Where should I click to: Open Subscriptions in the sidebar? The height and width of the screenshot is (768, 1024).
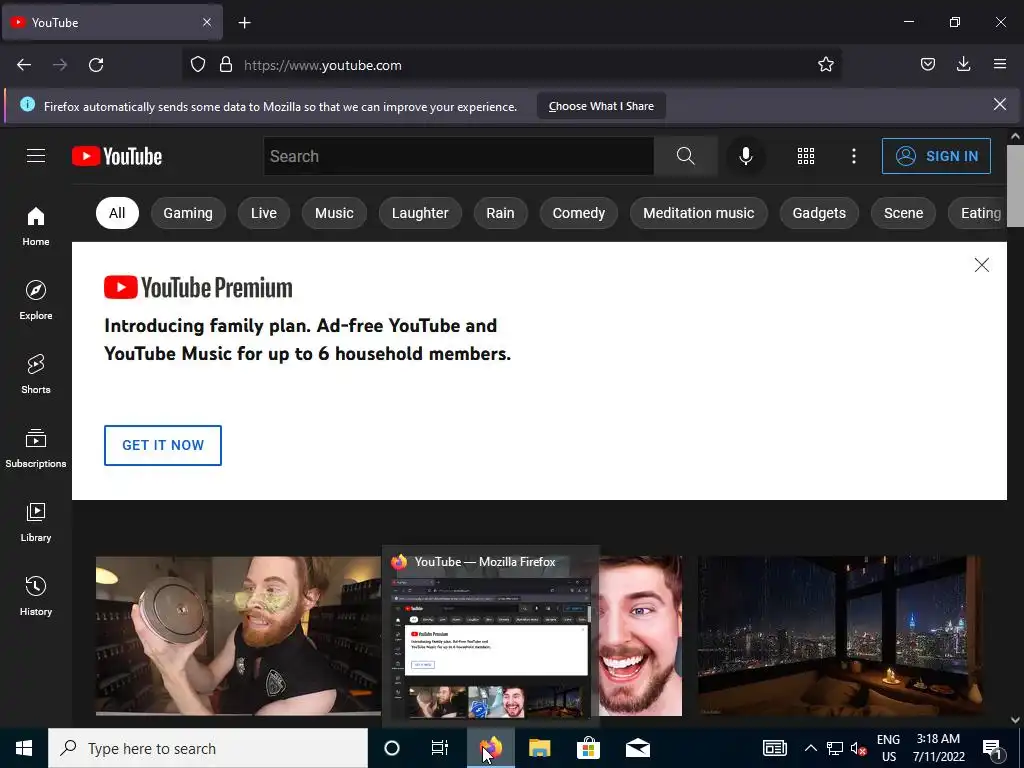click(x=36, y=449)
